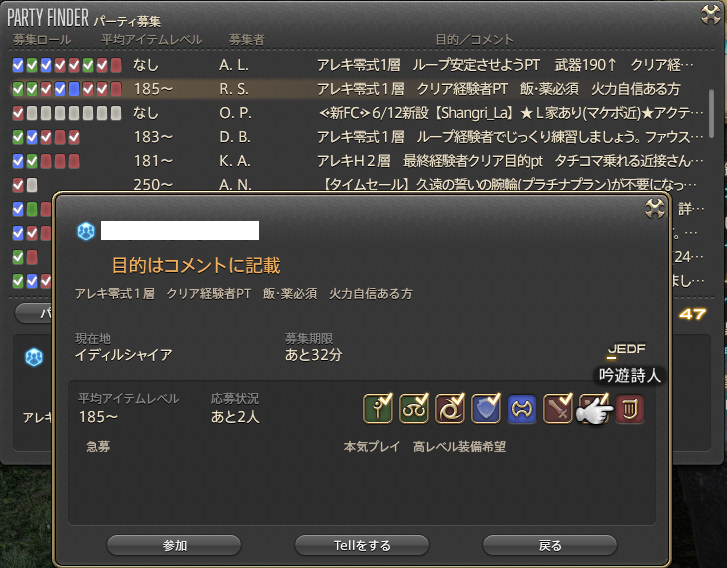
Task: Click the White Mage job slot icon
Action: [377, 409]
